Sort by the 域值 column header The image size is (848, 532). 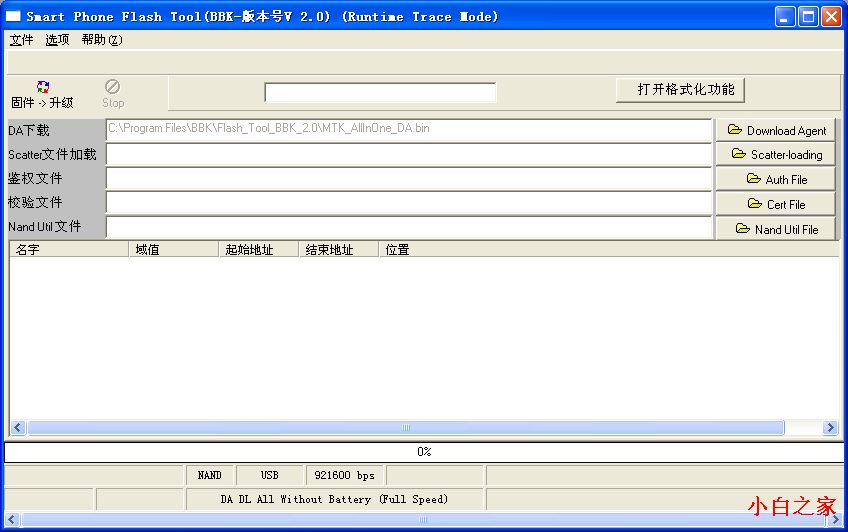click(x=174, y=250)
